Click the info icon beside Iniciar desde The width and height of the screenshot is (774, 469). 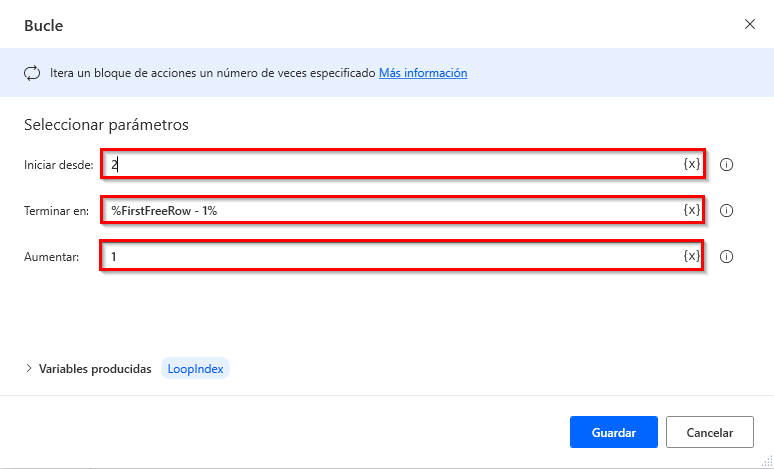point(726,164)
